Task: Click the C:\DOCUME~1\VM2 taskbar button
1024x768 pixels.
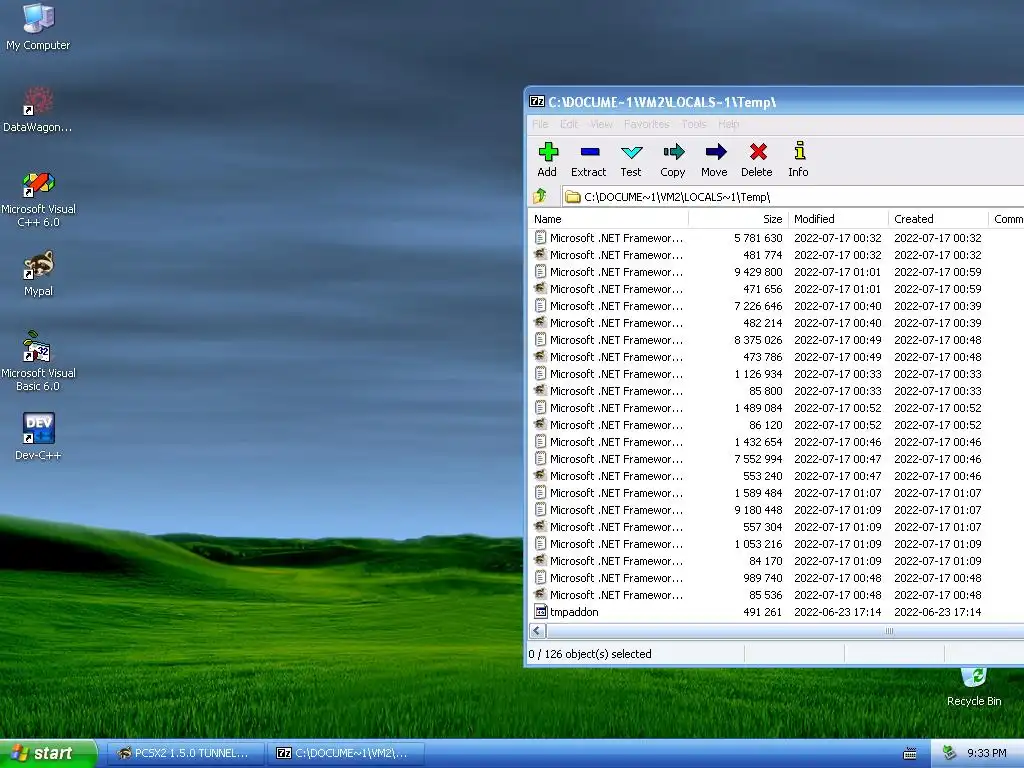Action: pyautogui.click(x=345, y=754)
